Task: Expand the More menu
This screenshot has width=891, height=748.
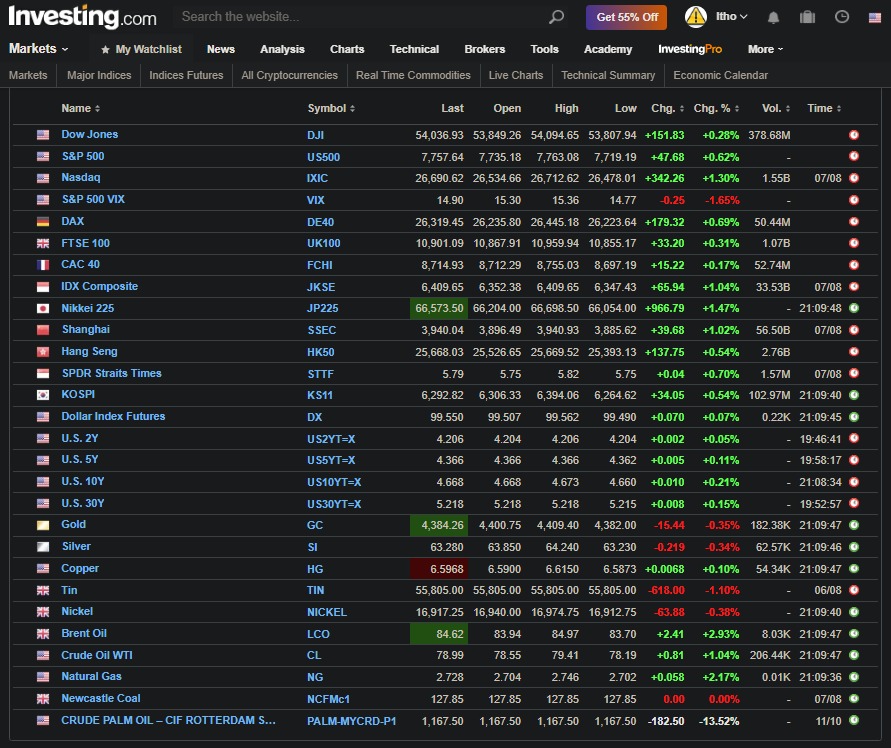Action: [x=765, y=49]
